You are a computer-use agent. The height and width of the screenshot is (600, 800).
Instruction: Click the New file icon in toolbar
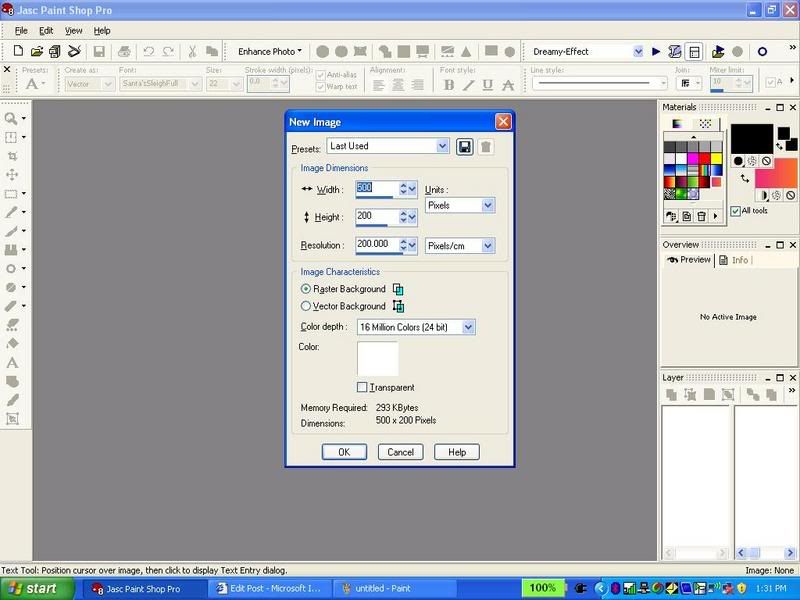(18, 51)
